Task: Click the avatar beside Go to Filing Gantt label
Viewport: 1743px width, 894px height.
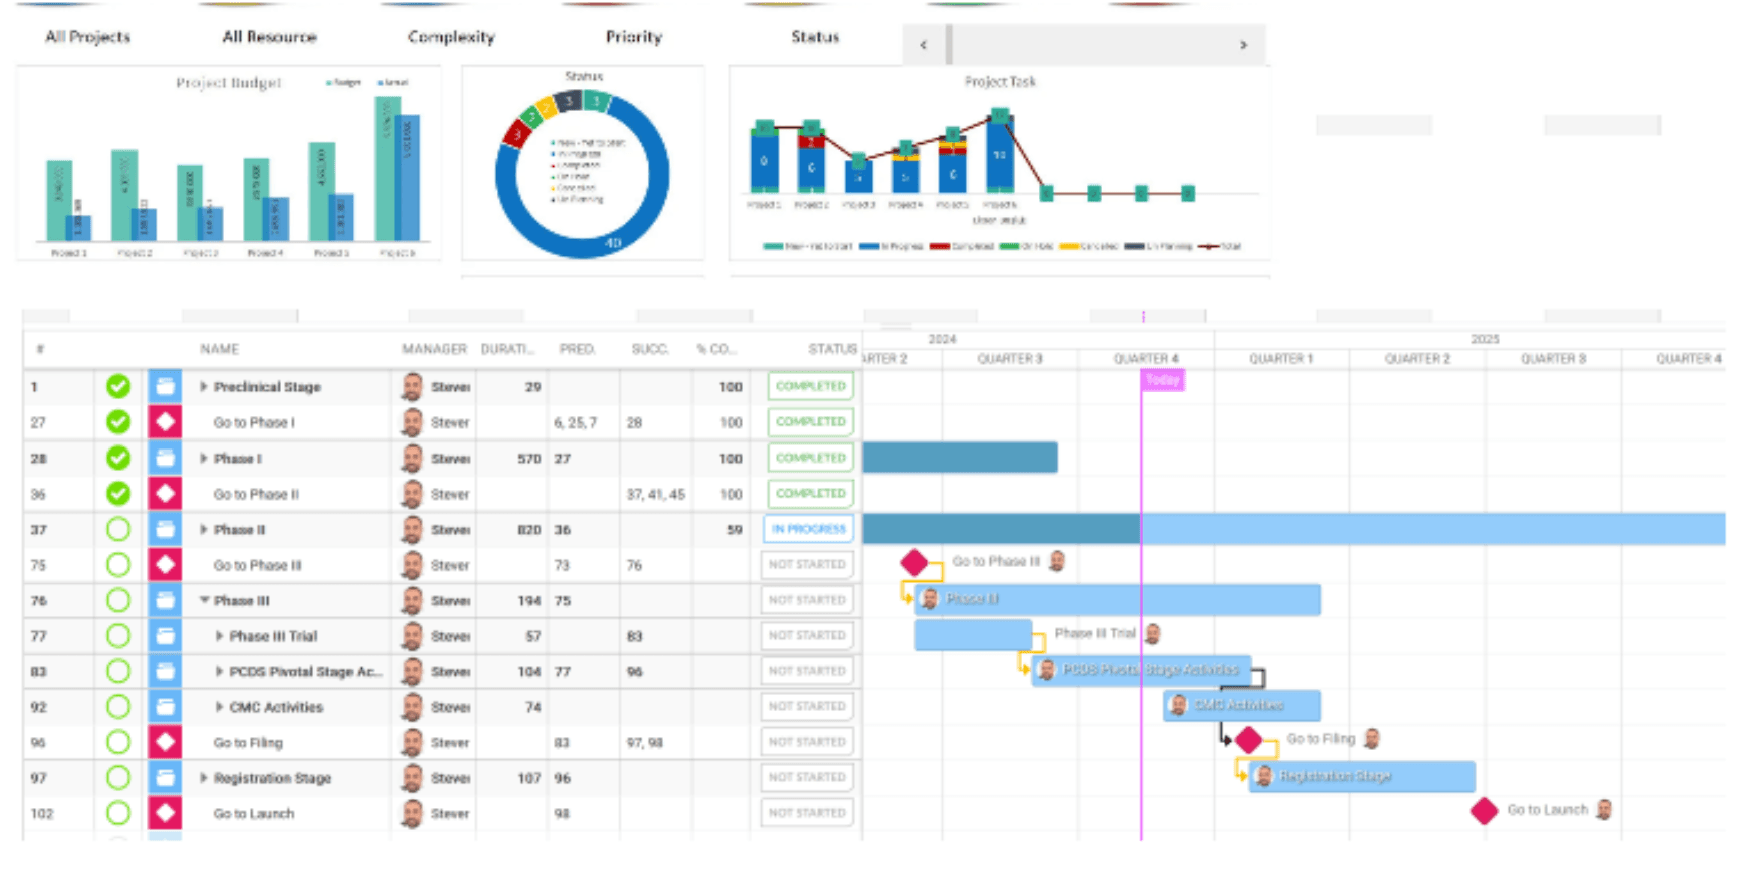Action: [x=1372, y=739]
